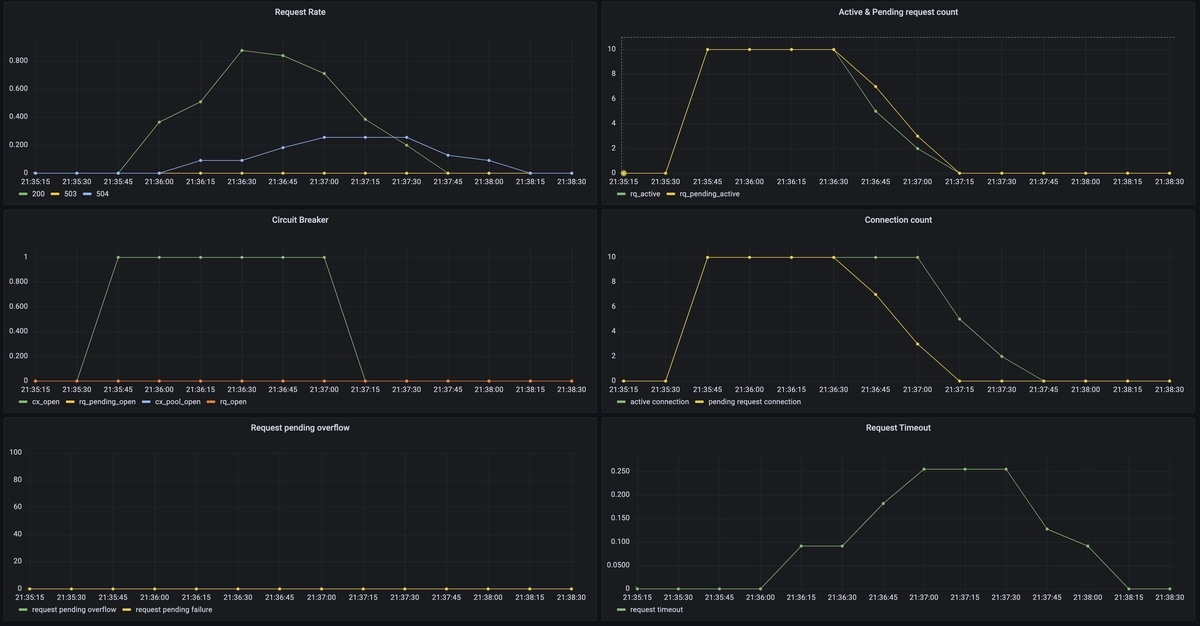The image size is (1200, 626).
Task: Open the Connection count panel title menu
Action: pos(898,220)
